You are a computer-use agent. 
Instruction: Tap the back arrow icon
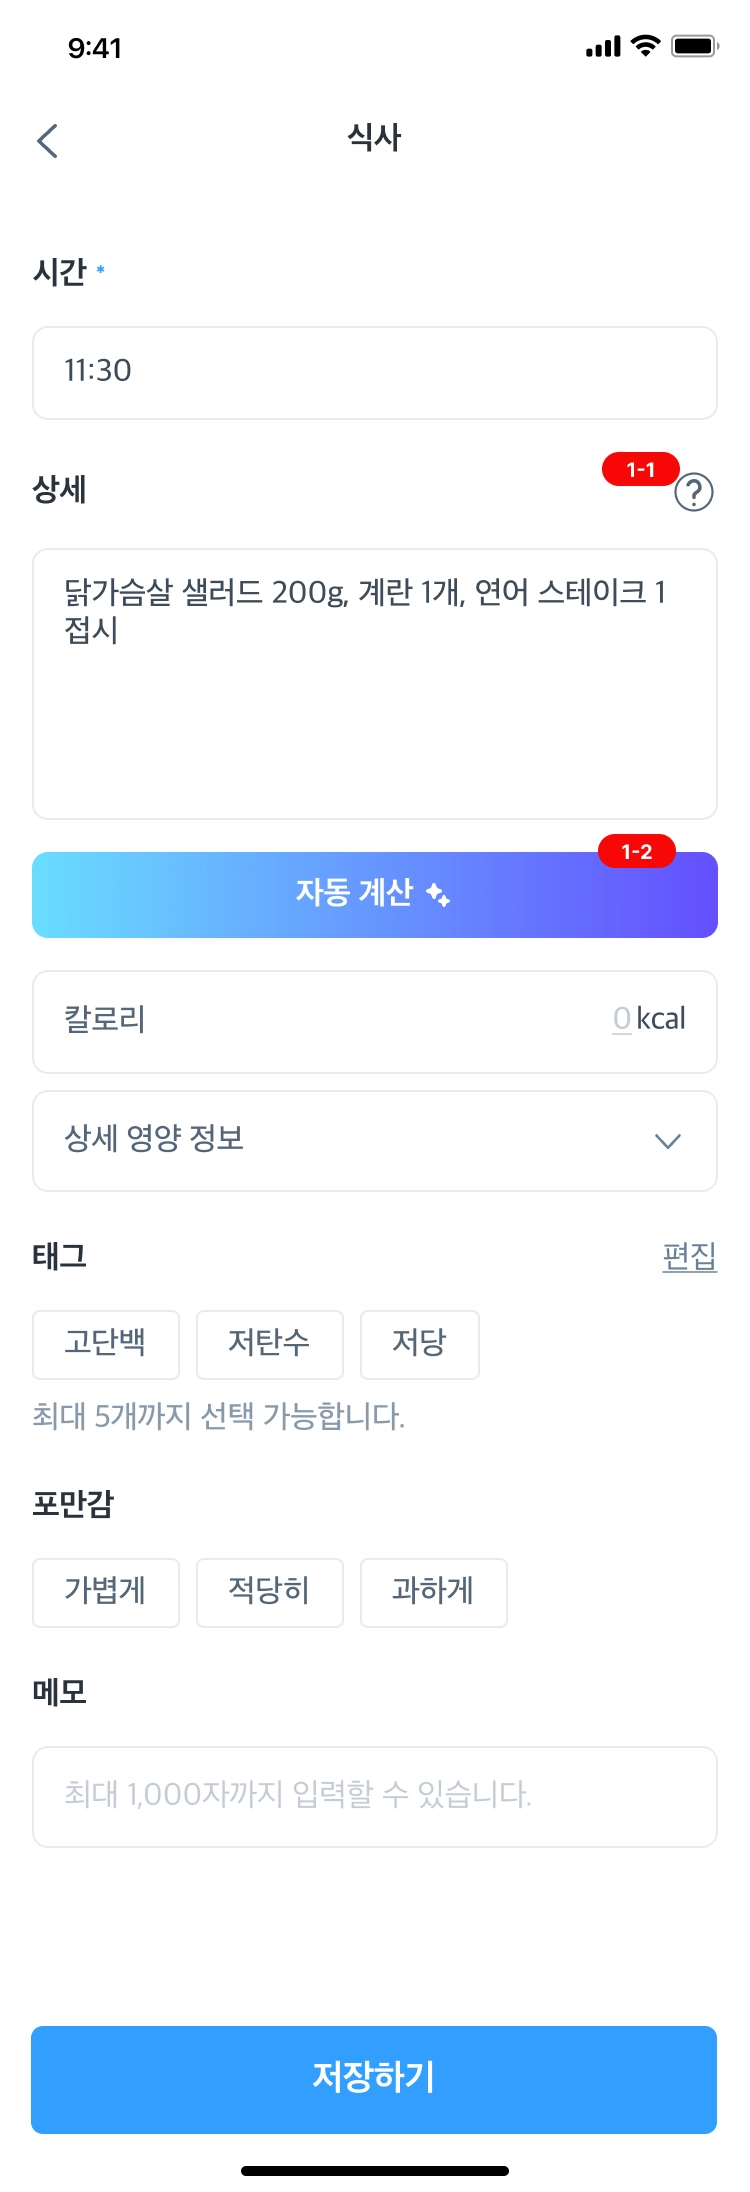click(x=47, y=141)
